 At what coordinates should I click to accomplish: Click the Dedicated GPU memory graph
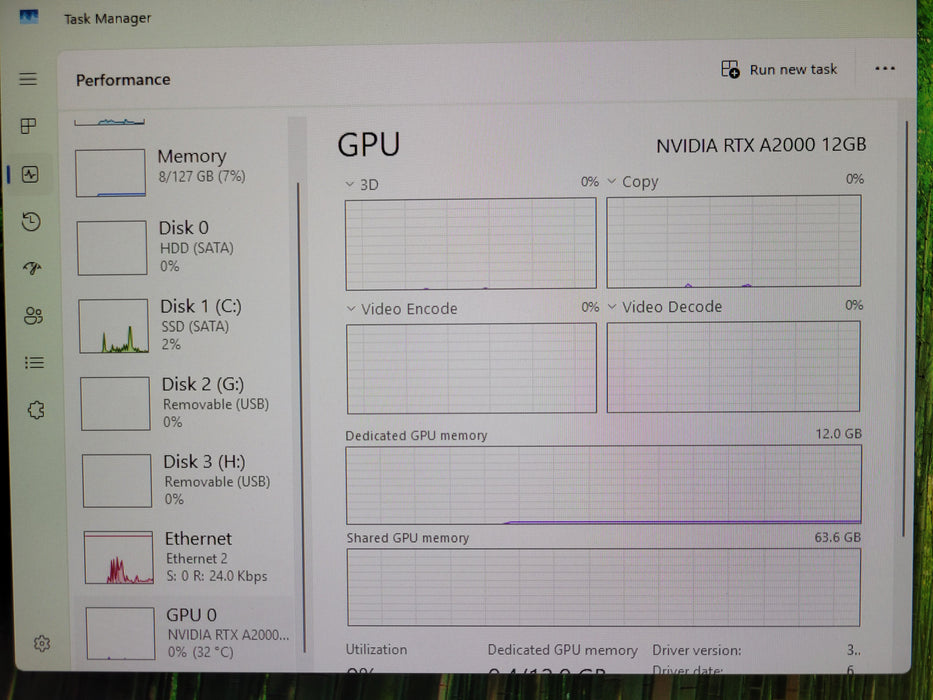click(603, 485)
